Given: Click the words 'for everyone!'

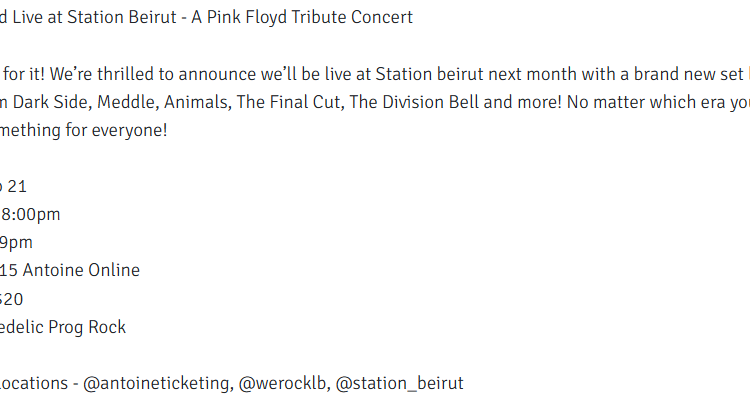Looking at the screenshot, I should click(x=116, y=130).
